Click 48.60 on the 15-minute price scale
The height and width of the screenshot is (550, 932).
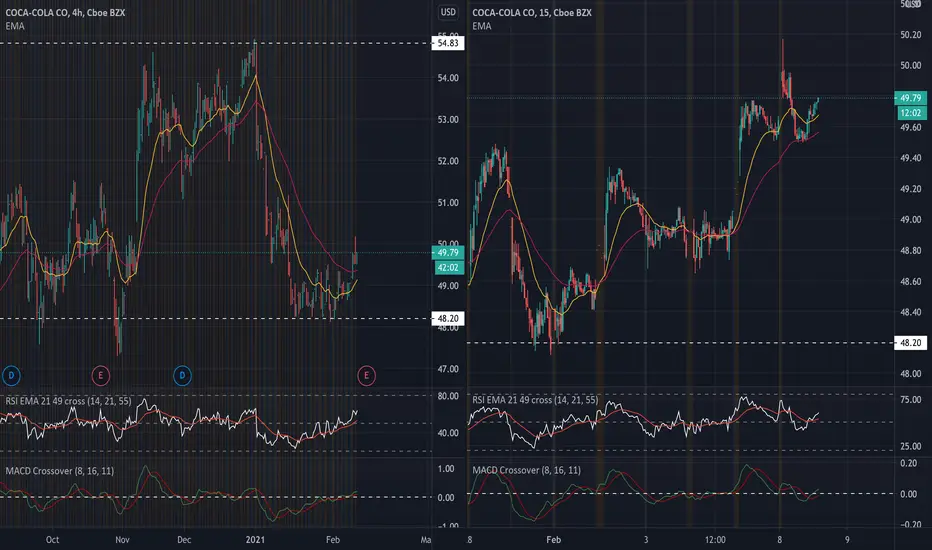(x=911, y=282)
